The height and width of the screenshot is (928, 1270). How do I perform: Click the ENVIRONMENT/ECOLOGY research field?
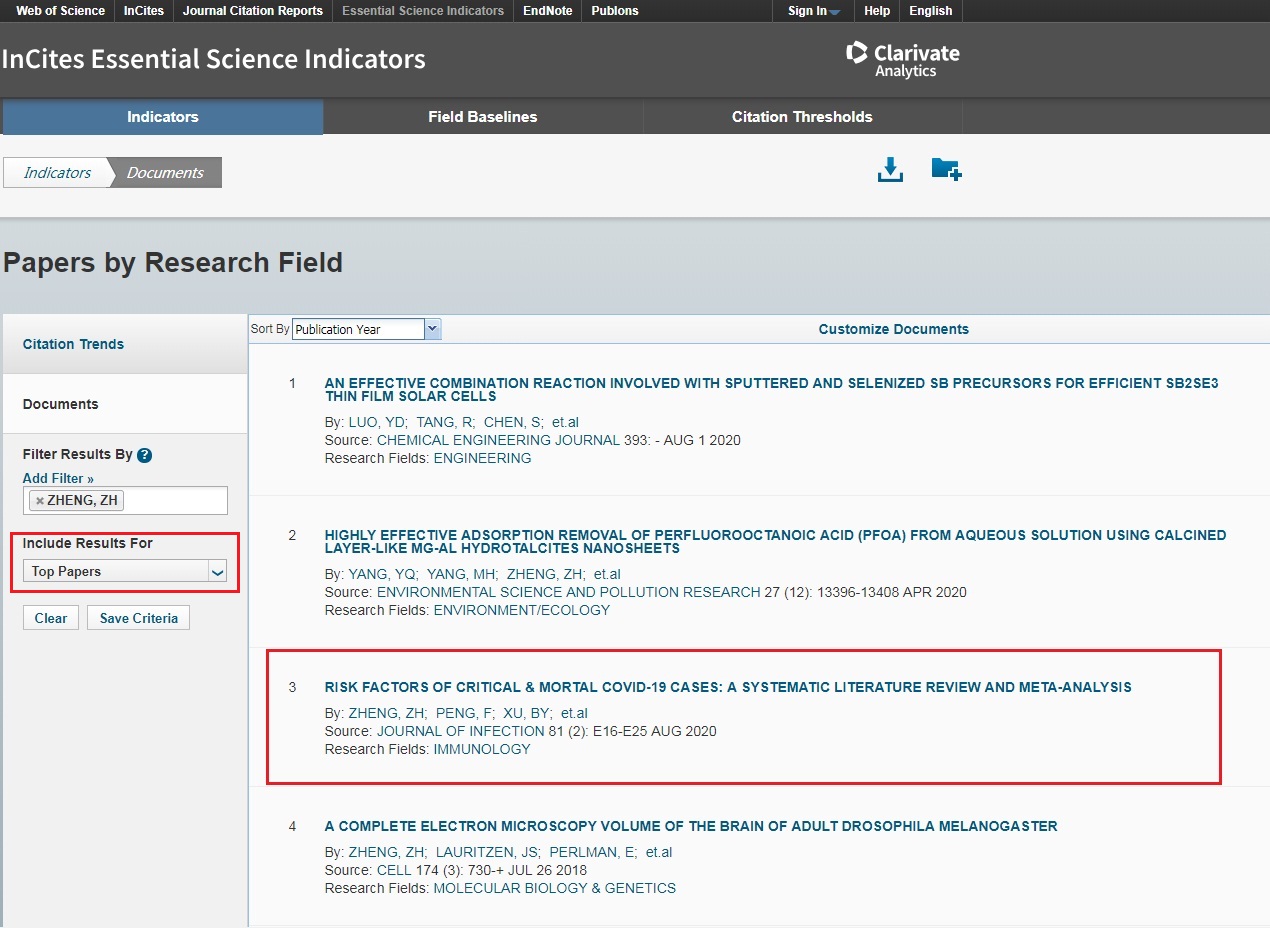coord(522,610)
